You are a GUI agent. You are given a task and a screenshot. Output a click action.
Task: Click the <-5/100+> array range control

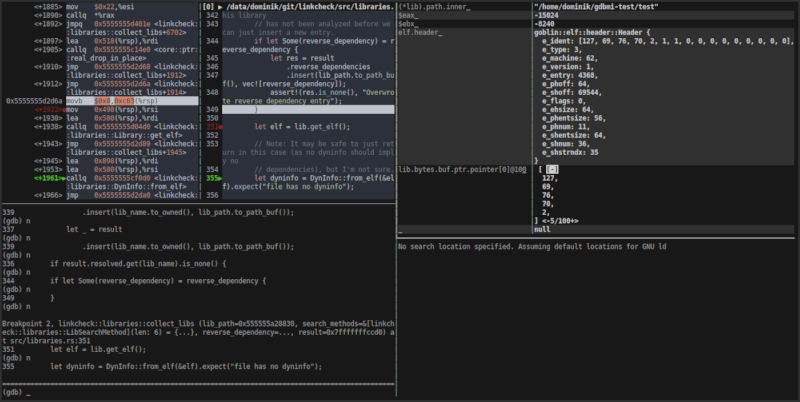coord(560,221)
